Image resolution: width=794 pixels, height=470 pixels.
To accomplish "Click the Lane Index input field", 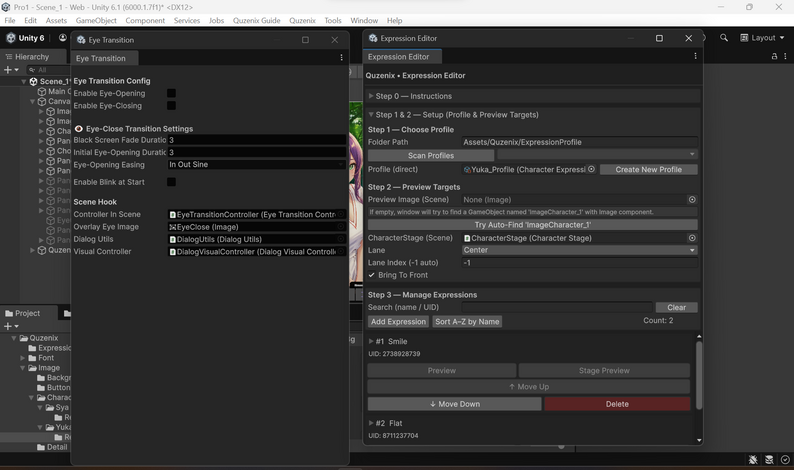I will [579, 263].
